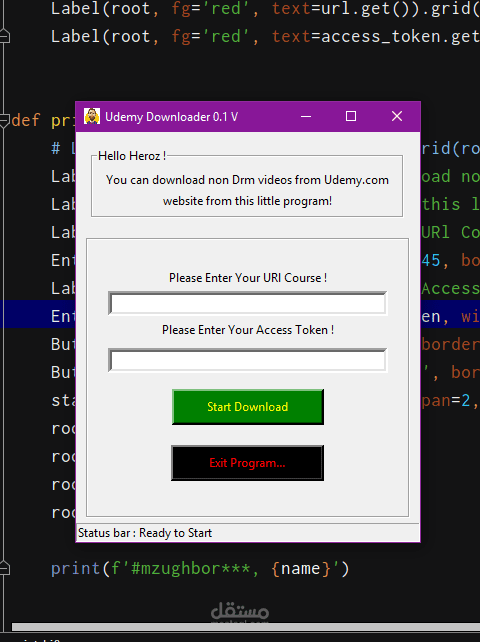Focus the Access Token input field
This screenshot has height=642, width=480.
[247, 360]
